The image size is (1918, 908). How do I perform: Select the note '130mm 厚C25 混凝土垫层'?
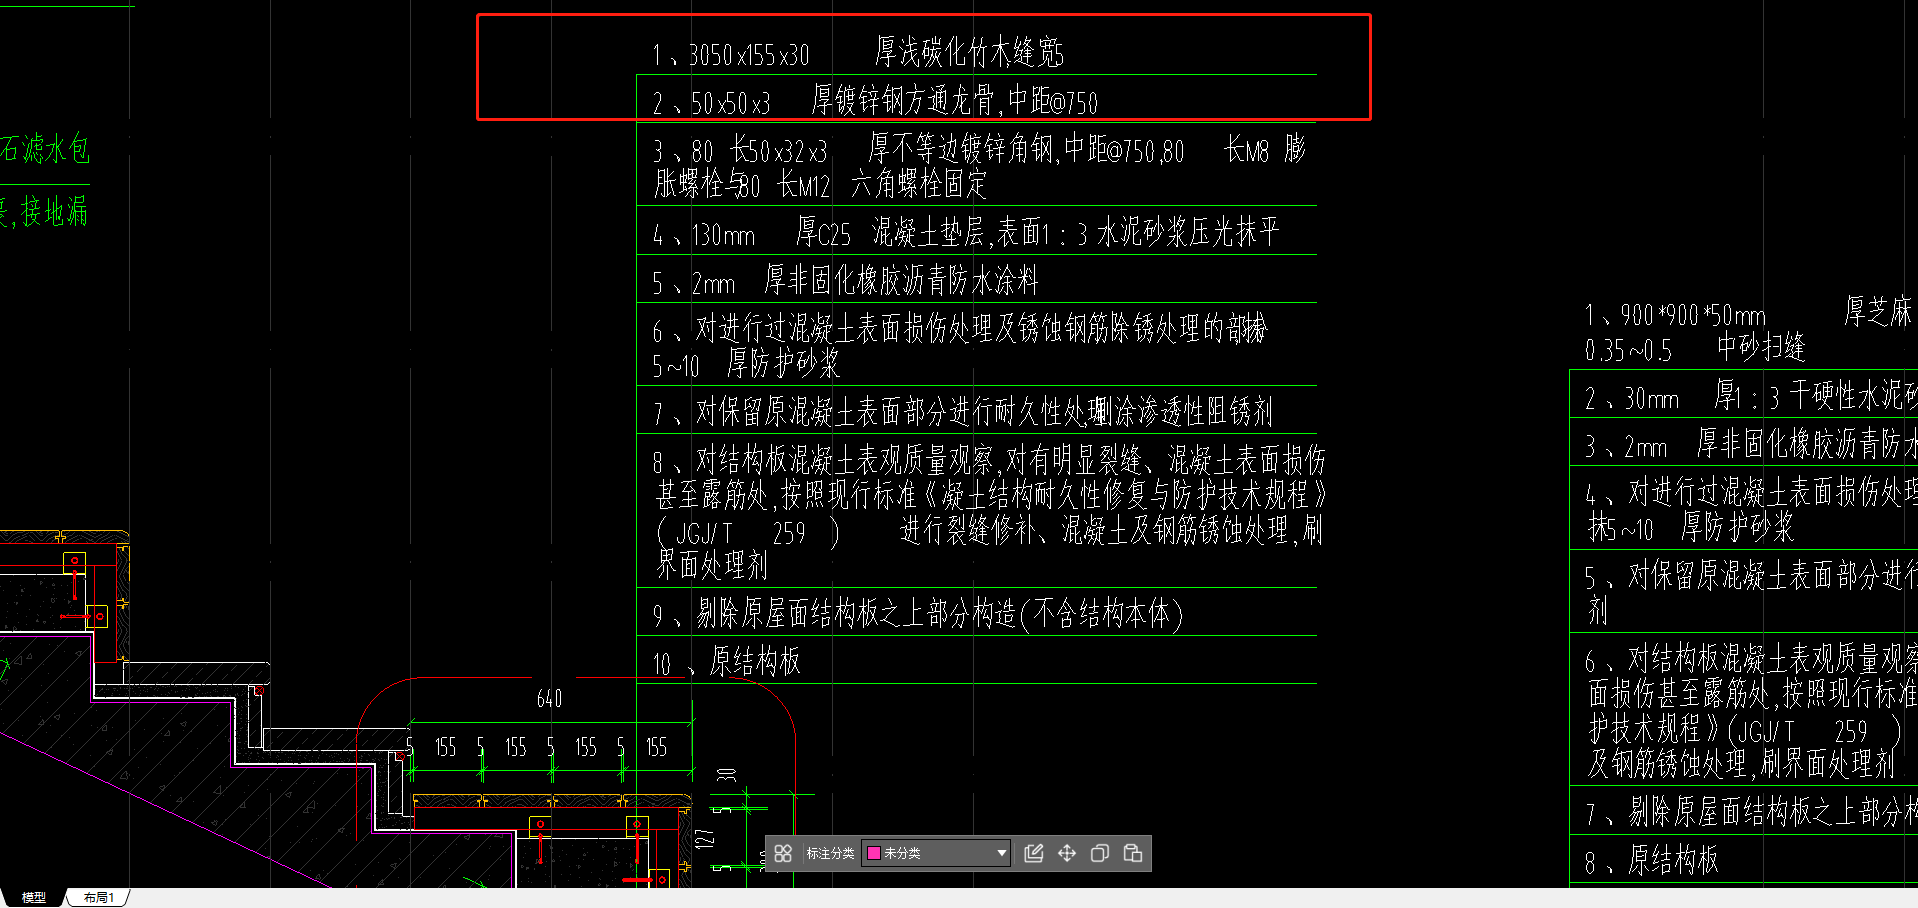point(966,233)
